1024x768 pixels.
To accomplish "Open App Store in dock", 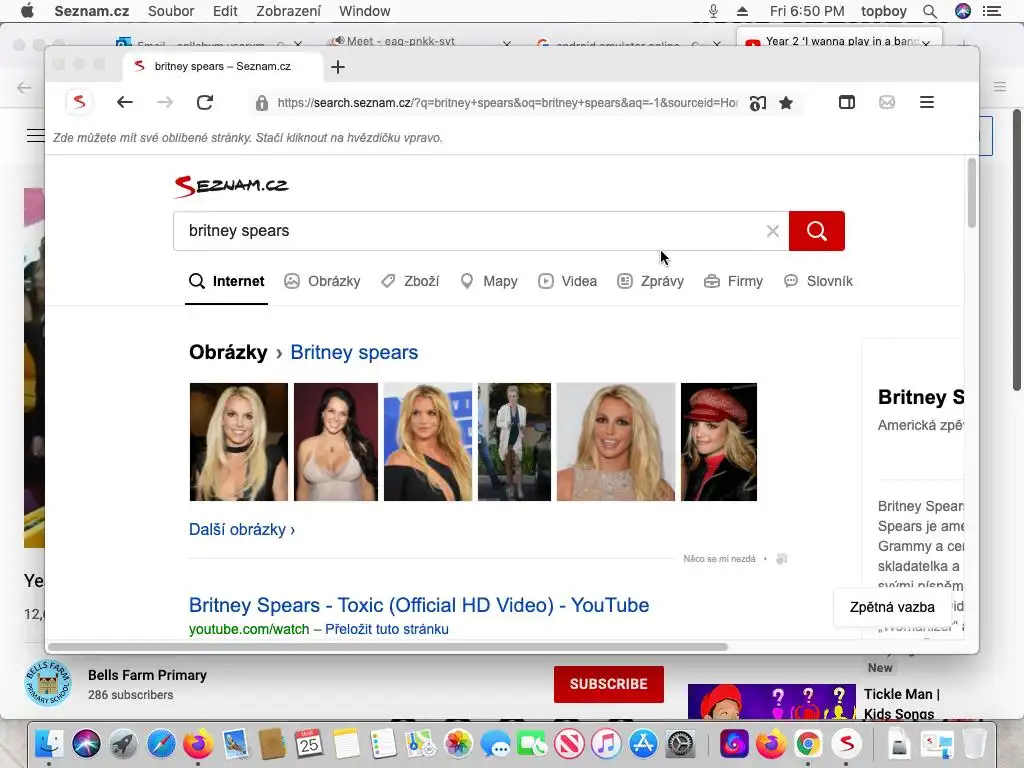I will coord(643,744).
